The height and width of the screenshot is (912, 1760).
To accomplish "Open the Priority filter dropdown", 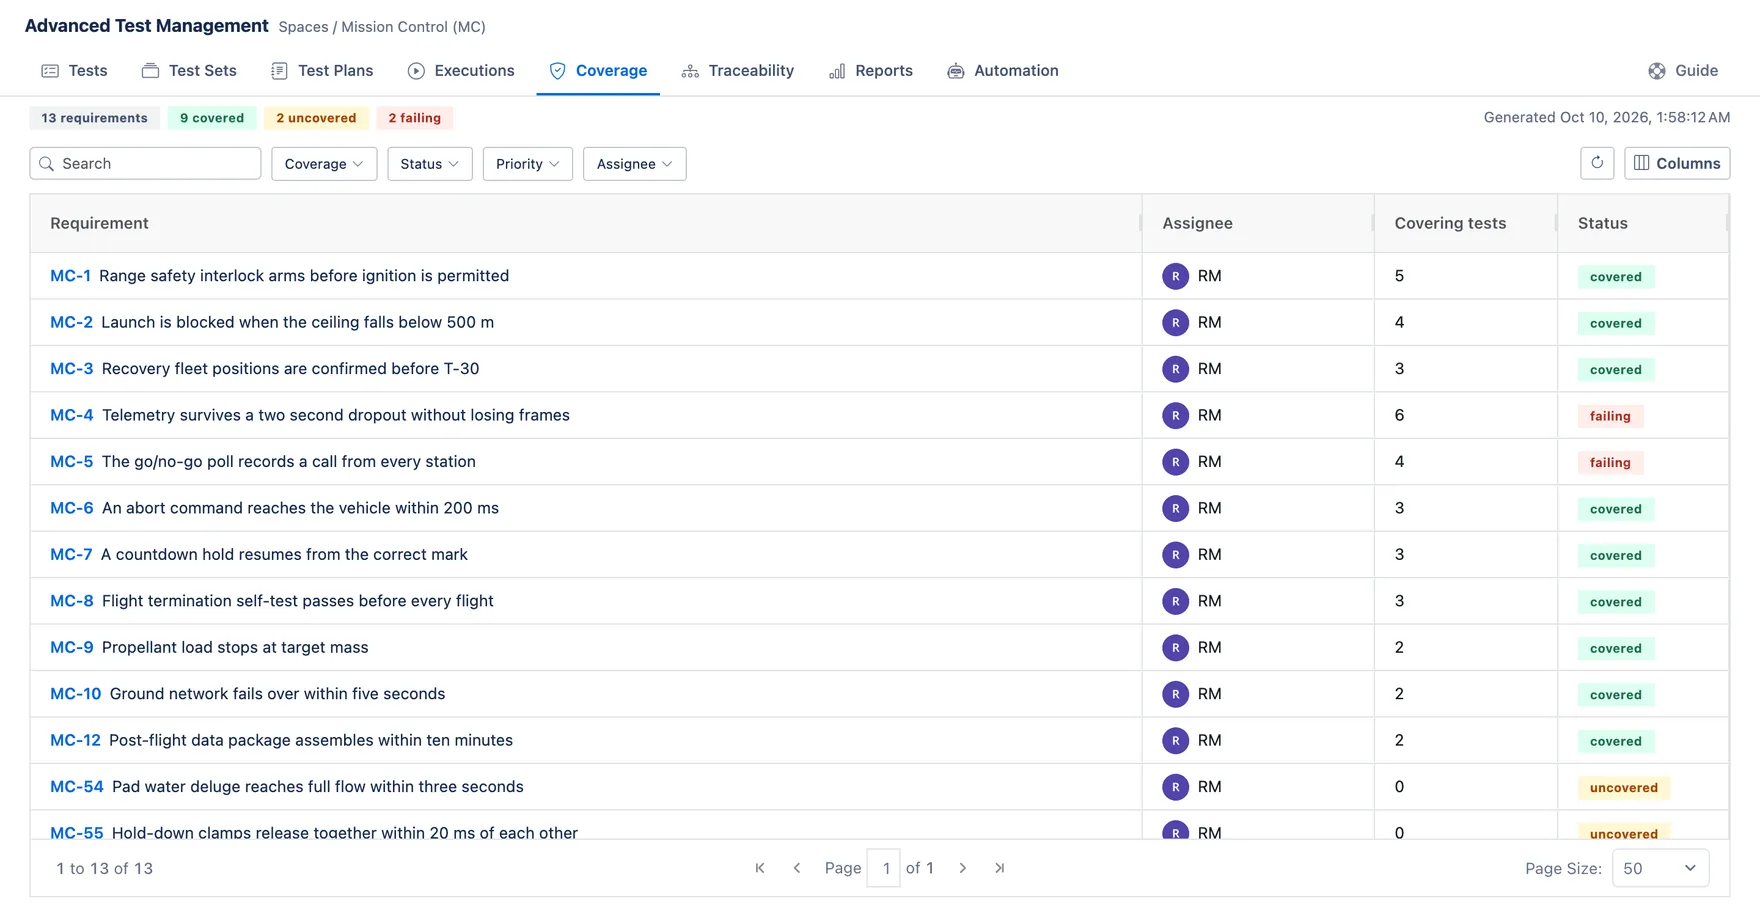I will (x=528, y=164).
